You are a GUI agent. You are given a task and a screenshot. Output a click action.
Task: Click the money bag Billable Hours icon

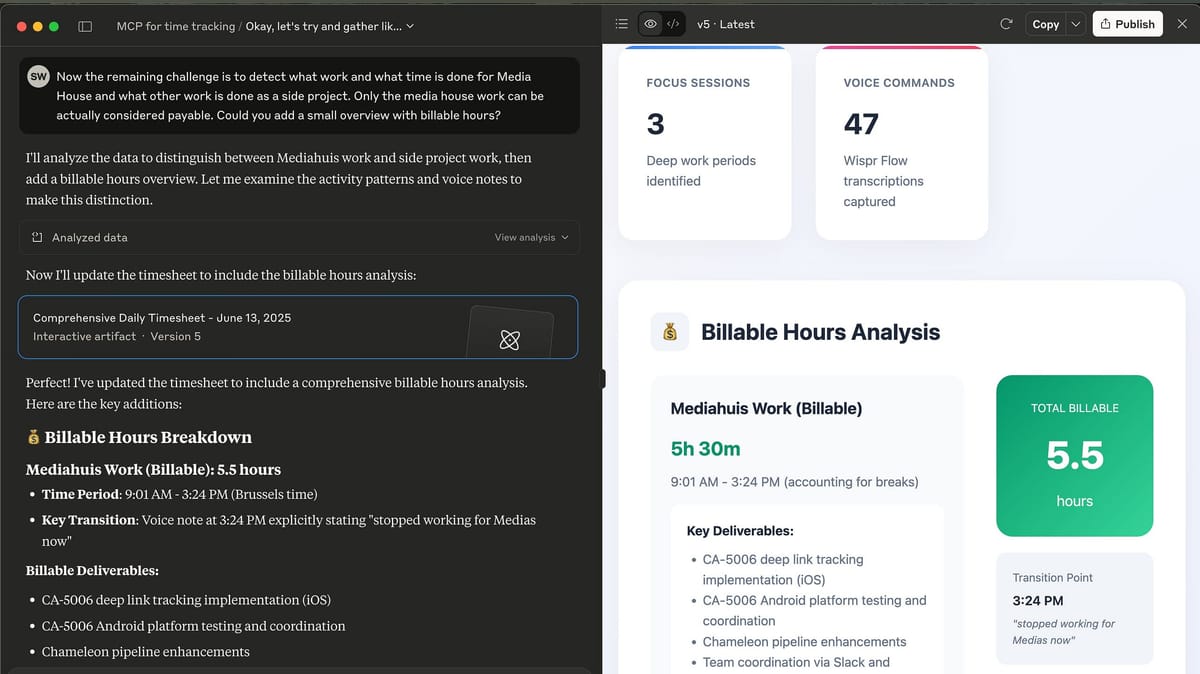pos(670,332)
